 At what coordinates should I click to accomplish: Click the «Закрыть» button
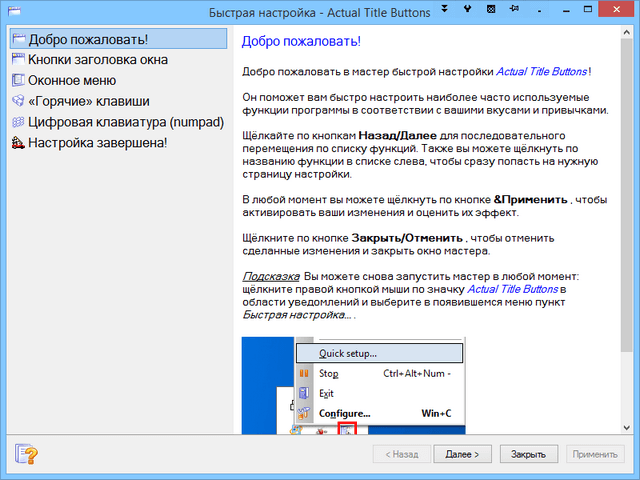tap(528, 454)
